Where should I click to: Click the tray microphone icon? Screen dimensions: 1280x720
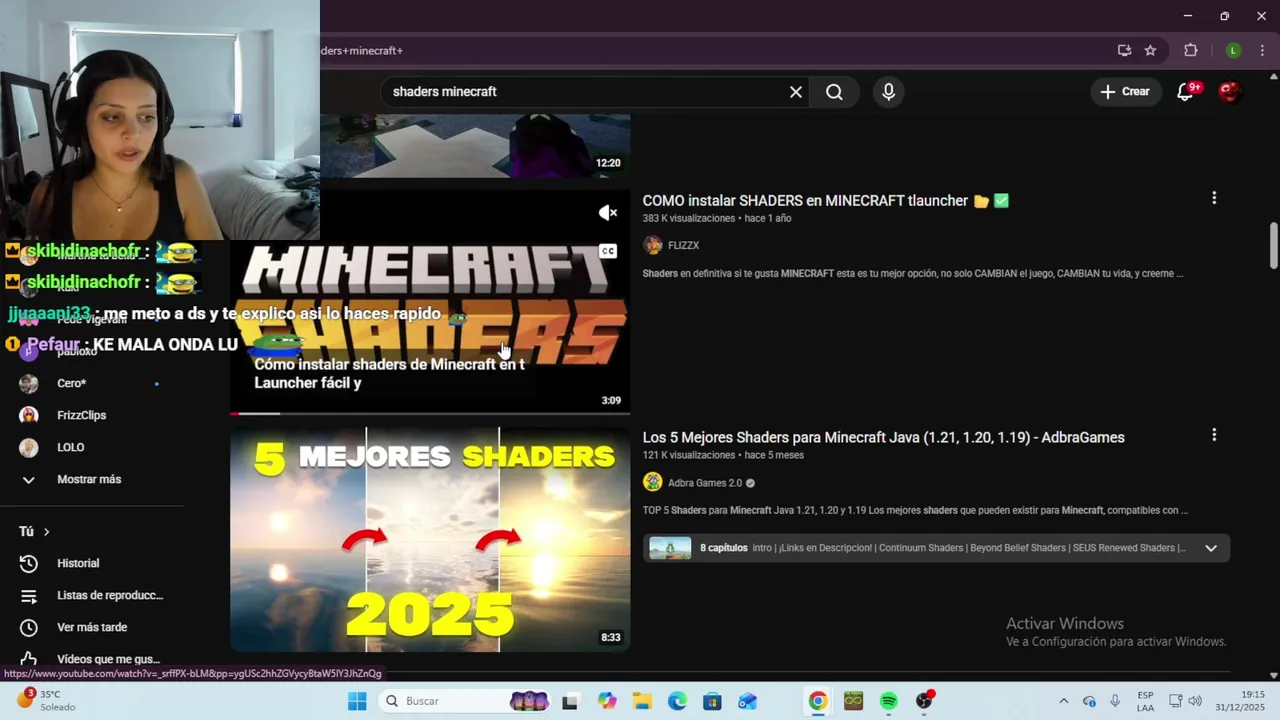pyautogui.click(x=1115, y=701)
